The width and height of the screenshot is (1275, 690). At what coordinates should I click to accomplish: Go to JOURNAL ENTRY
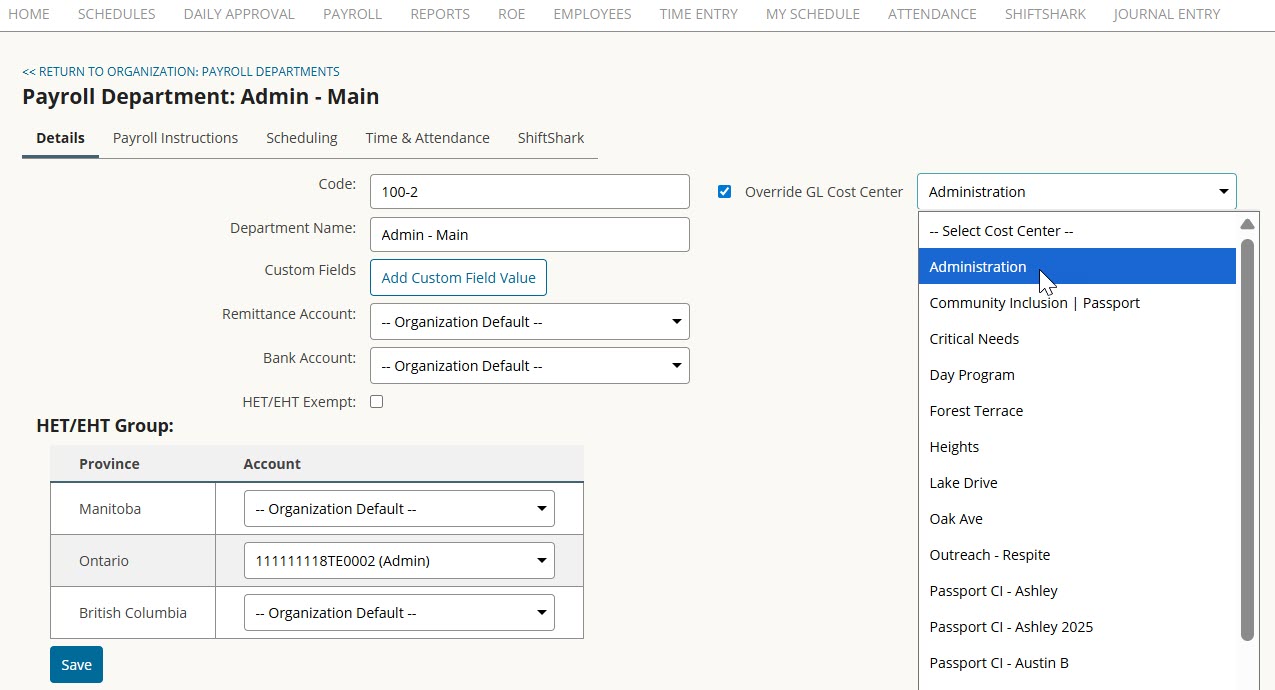point(1166,14)
